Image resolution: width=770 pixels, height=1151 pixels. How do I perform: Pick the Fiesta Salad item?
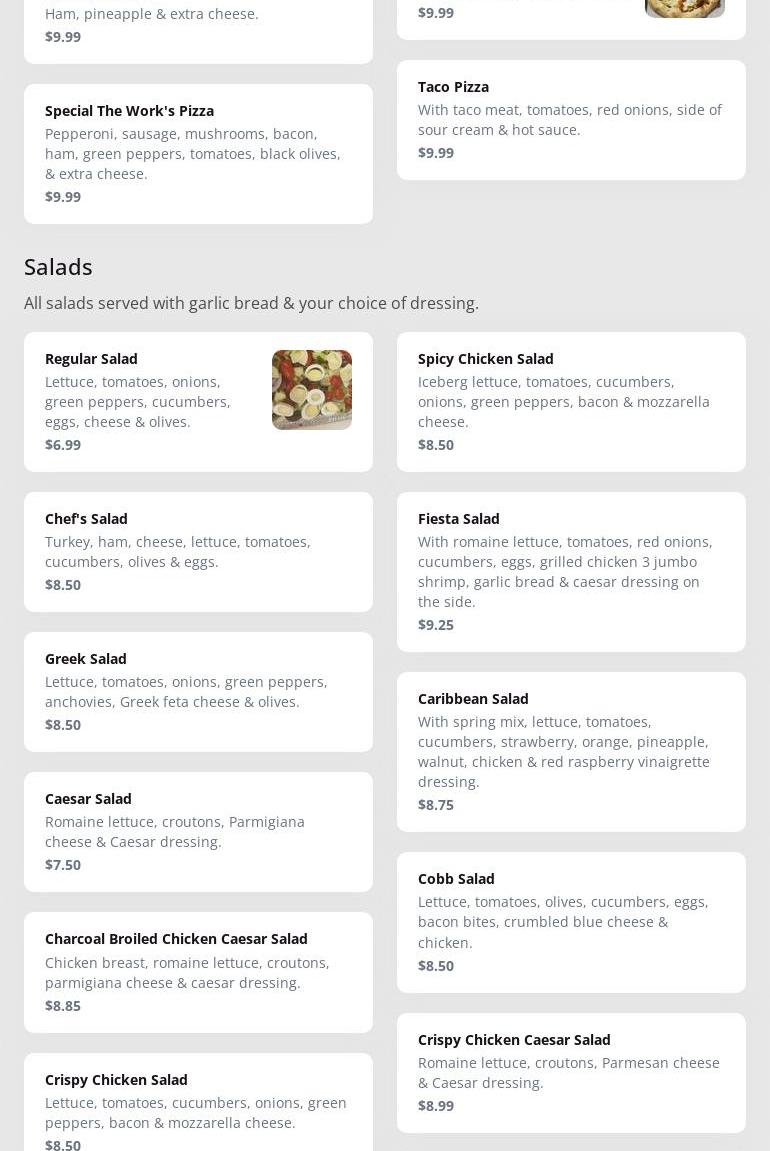(570, 571)
